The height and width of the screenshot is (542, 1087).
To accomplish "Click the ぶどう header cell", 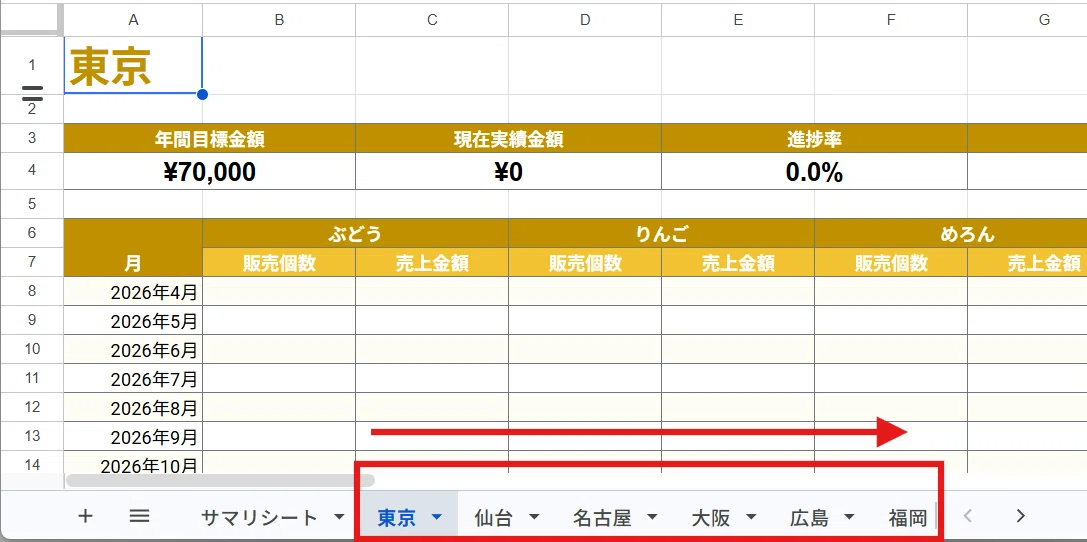I will [356, 234].
